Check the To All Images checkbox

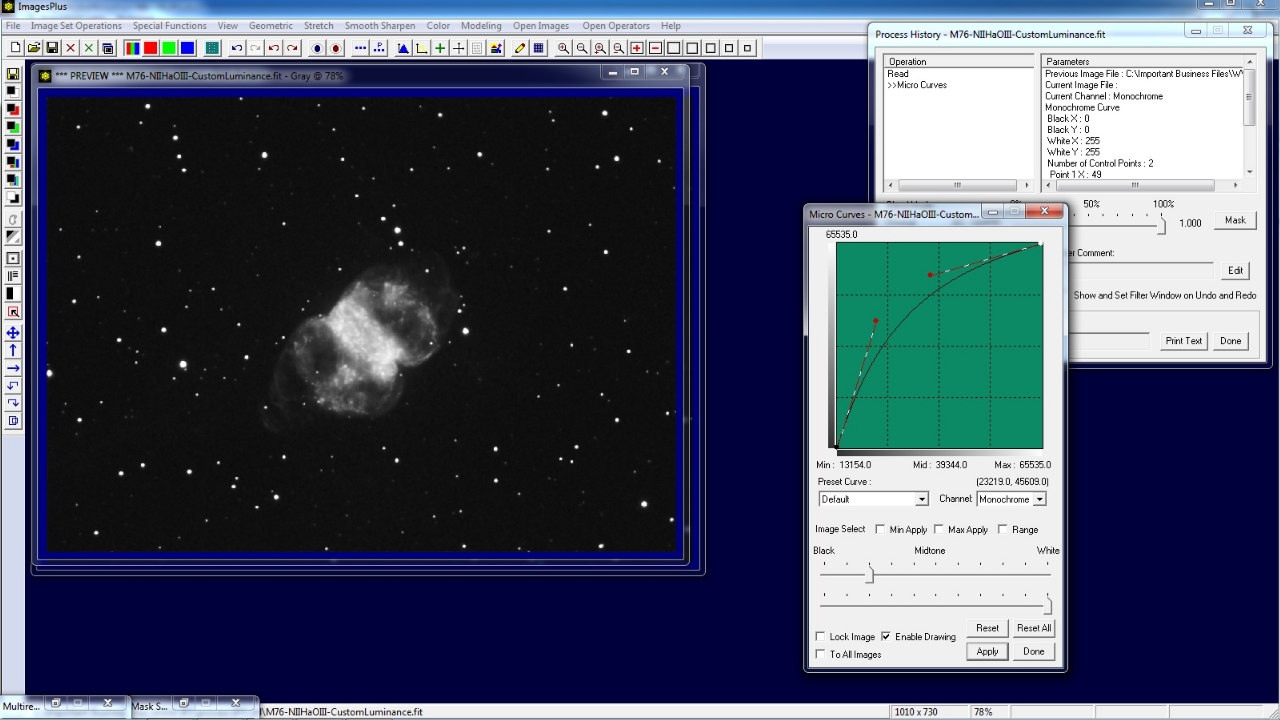coord(821,654)
